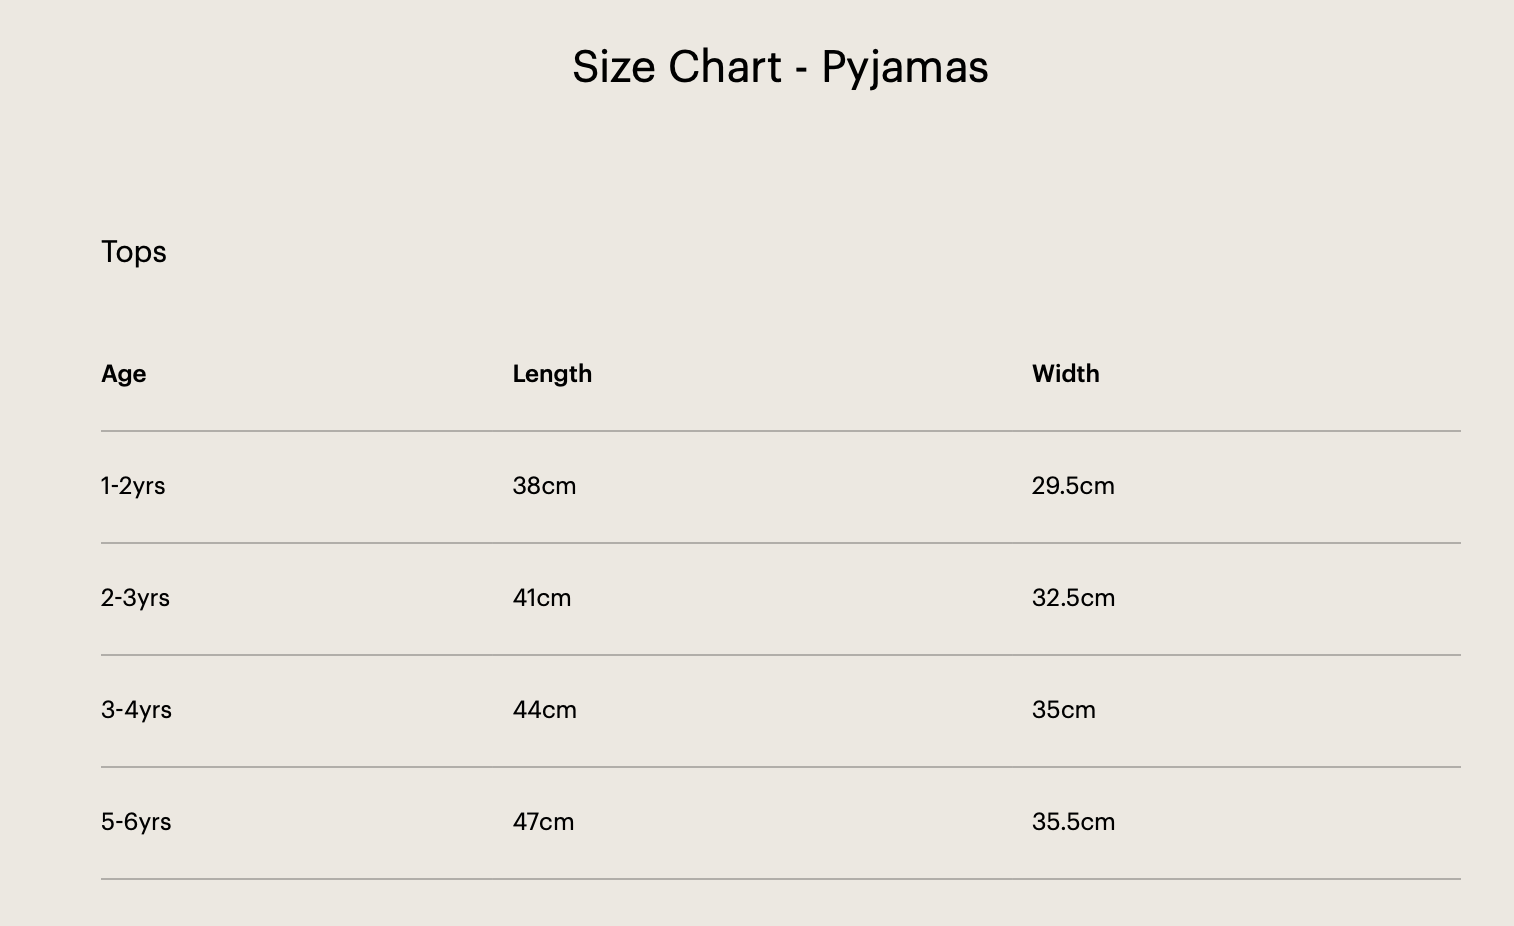The image size is (1514, 926).
Task: Click the 29.5cm width value
Action: coord(1073,486)
